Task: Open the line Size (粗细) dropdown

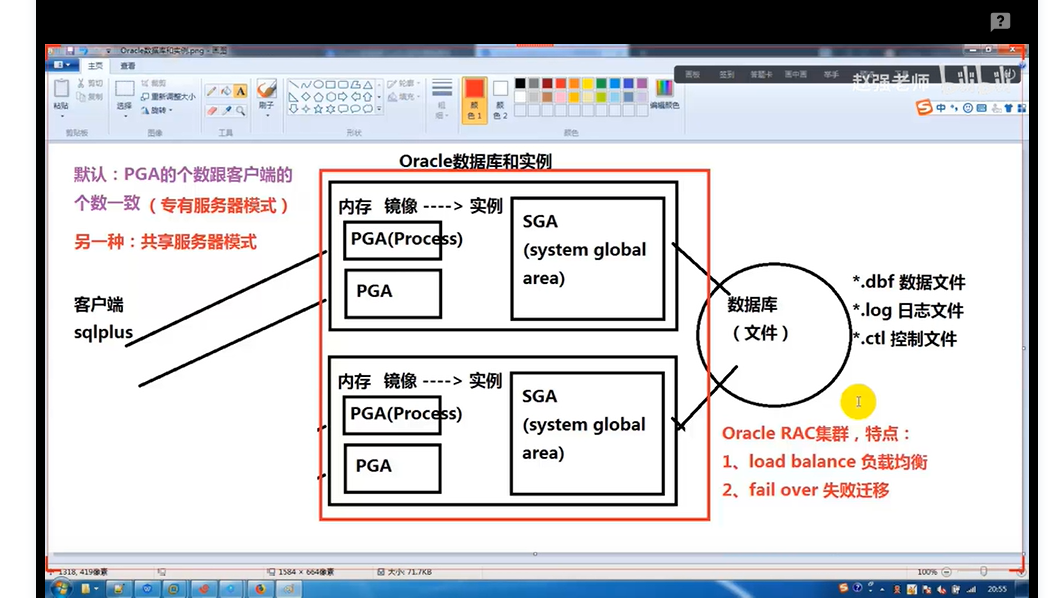Action: [441, 99]
